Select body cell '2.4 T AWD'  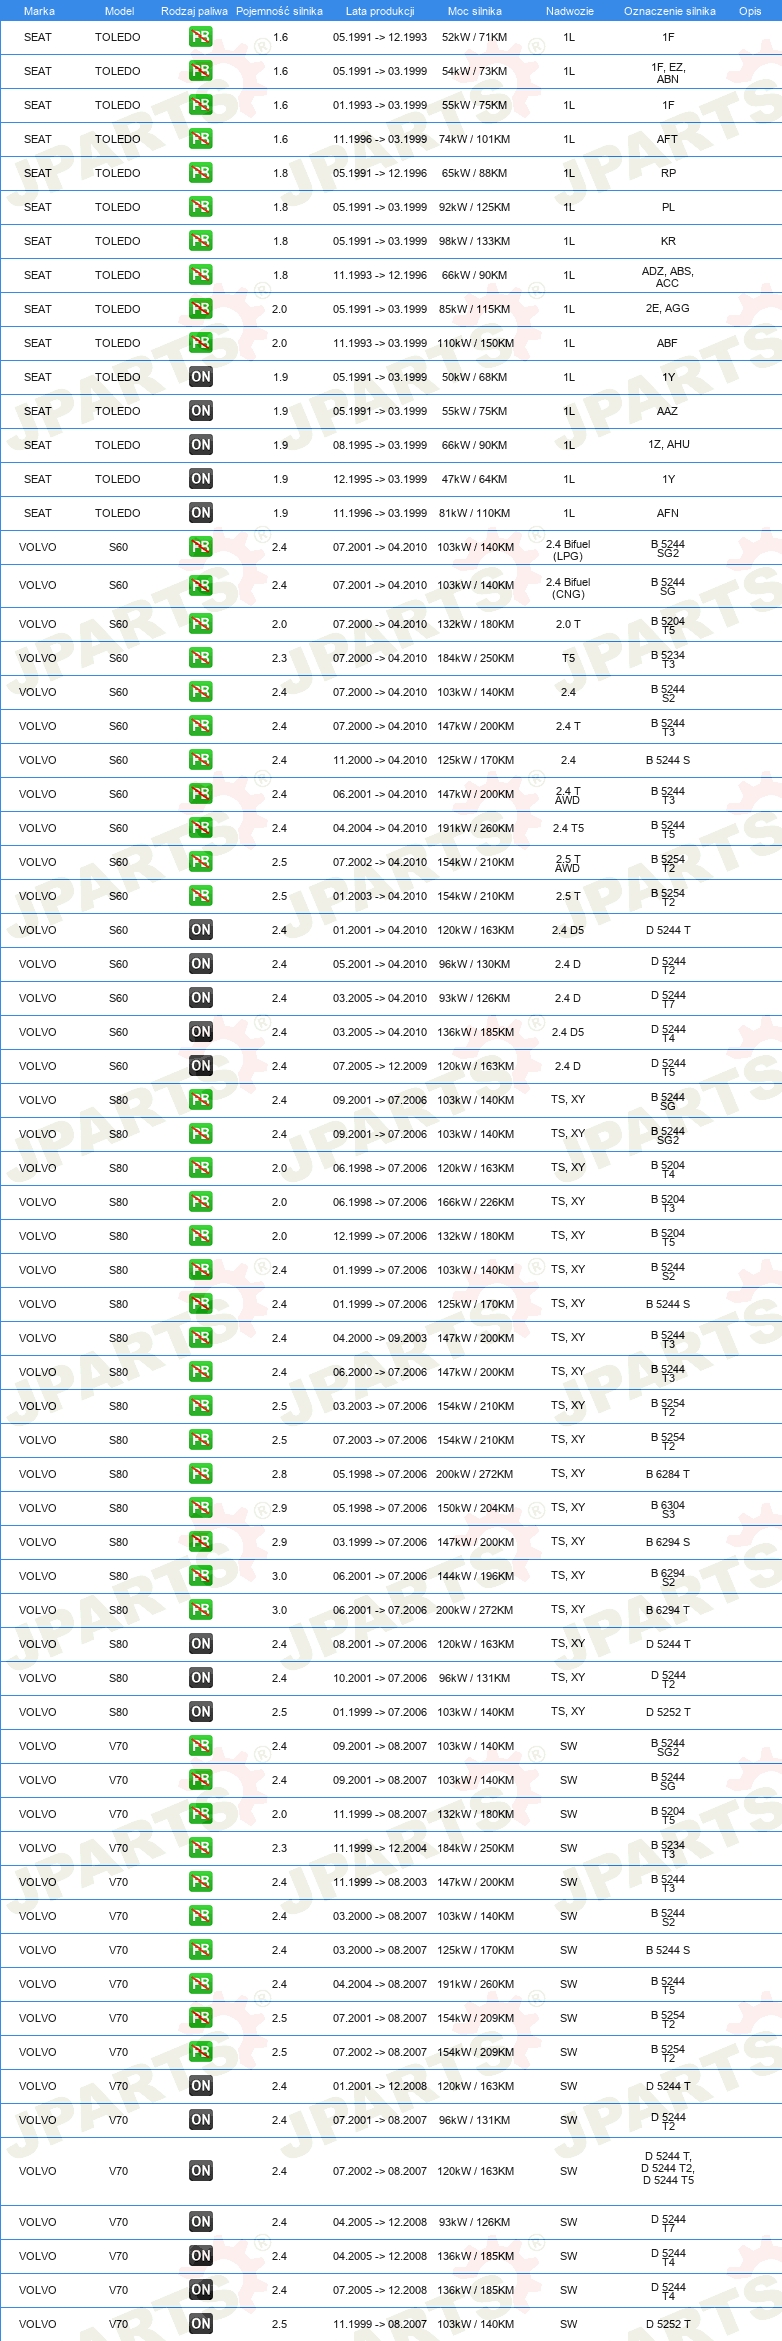568,795
